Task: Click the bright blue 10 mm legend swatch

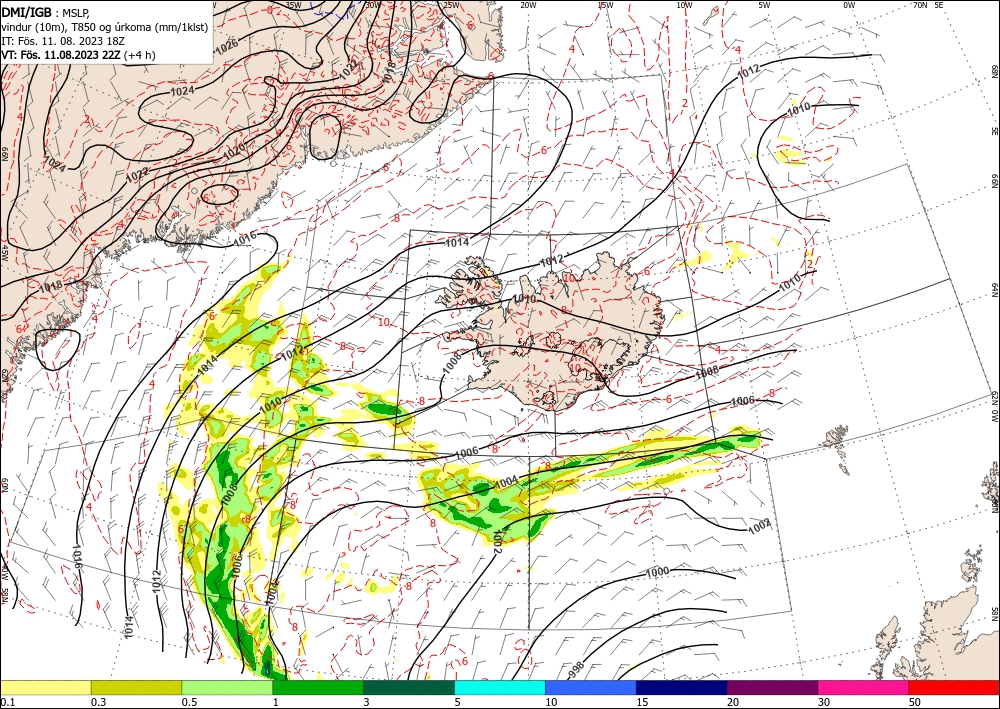Action: pyautogui.click(x=591, y=687)
